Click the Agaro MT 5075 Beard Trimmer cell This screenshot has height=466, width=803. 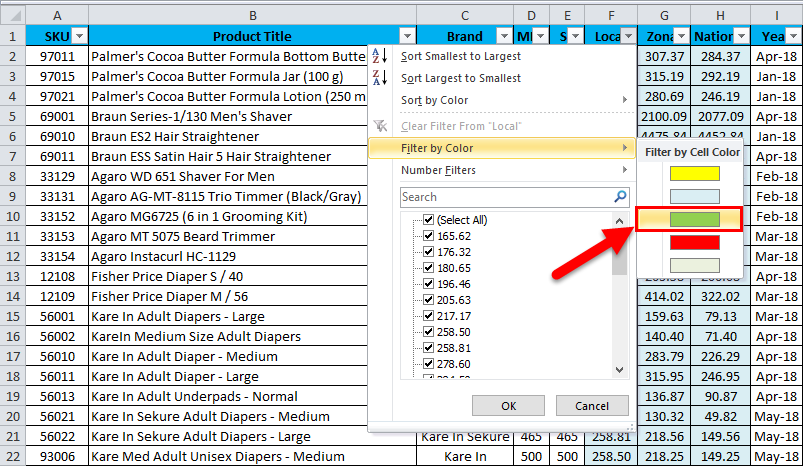click(x=228, y=236)
